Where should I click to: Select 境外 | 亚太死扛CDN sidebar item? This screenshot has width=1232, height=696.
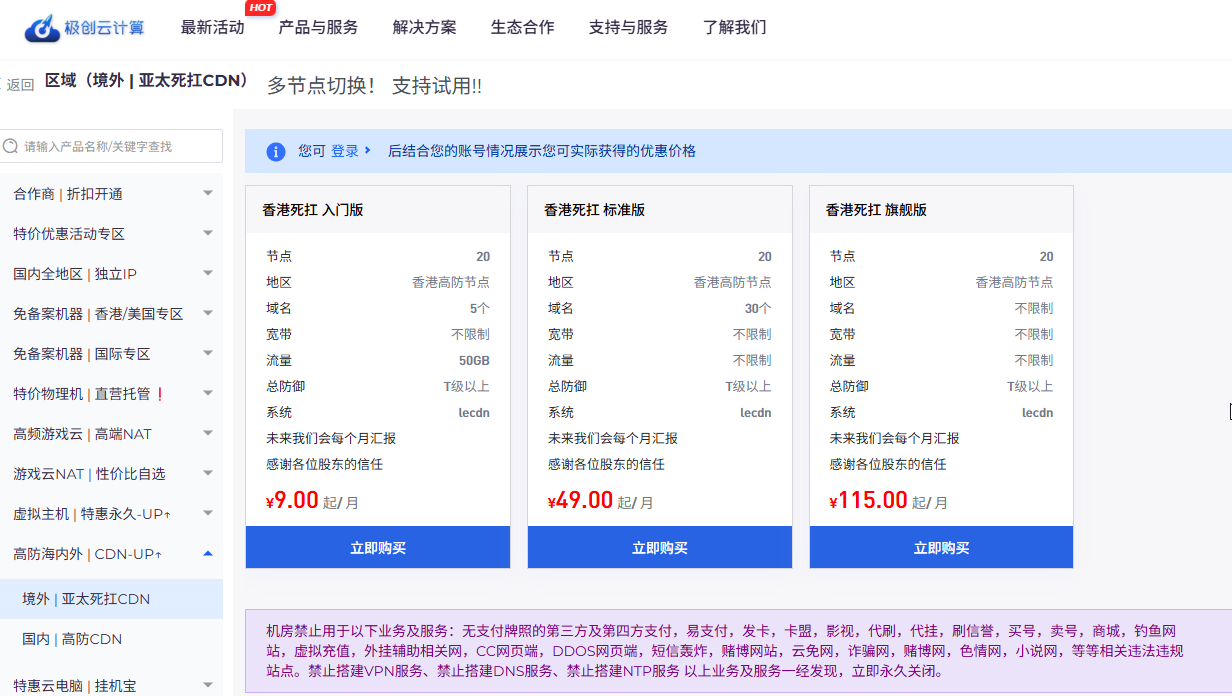[86, 599]
